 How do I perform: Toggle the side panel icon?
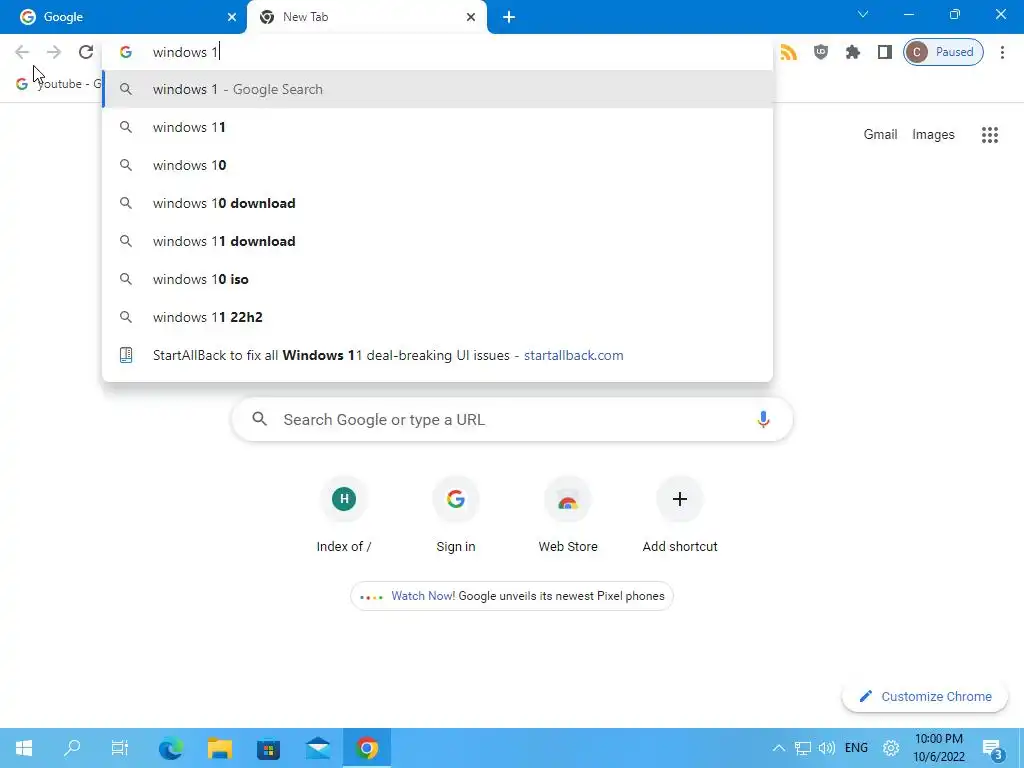pos(885,52)
